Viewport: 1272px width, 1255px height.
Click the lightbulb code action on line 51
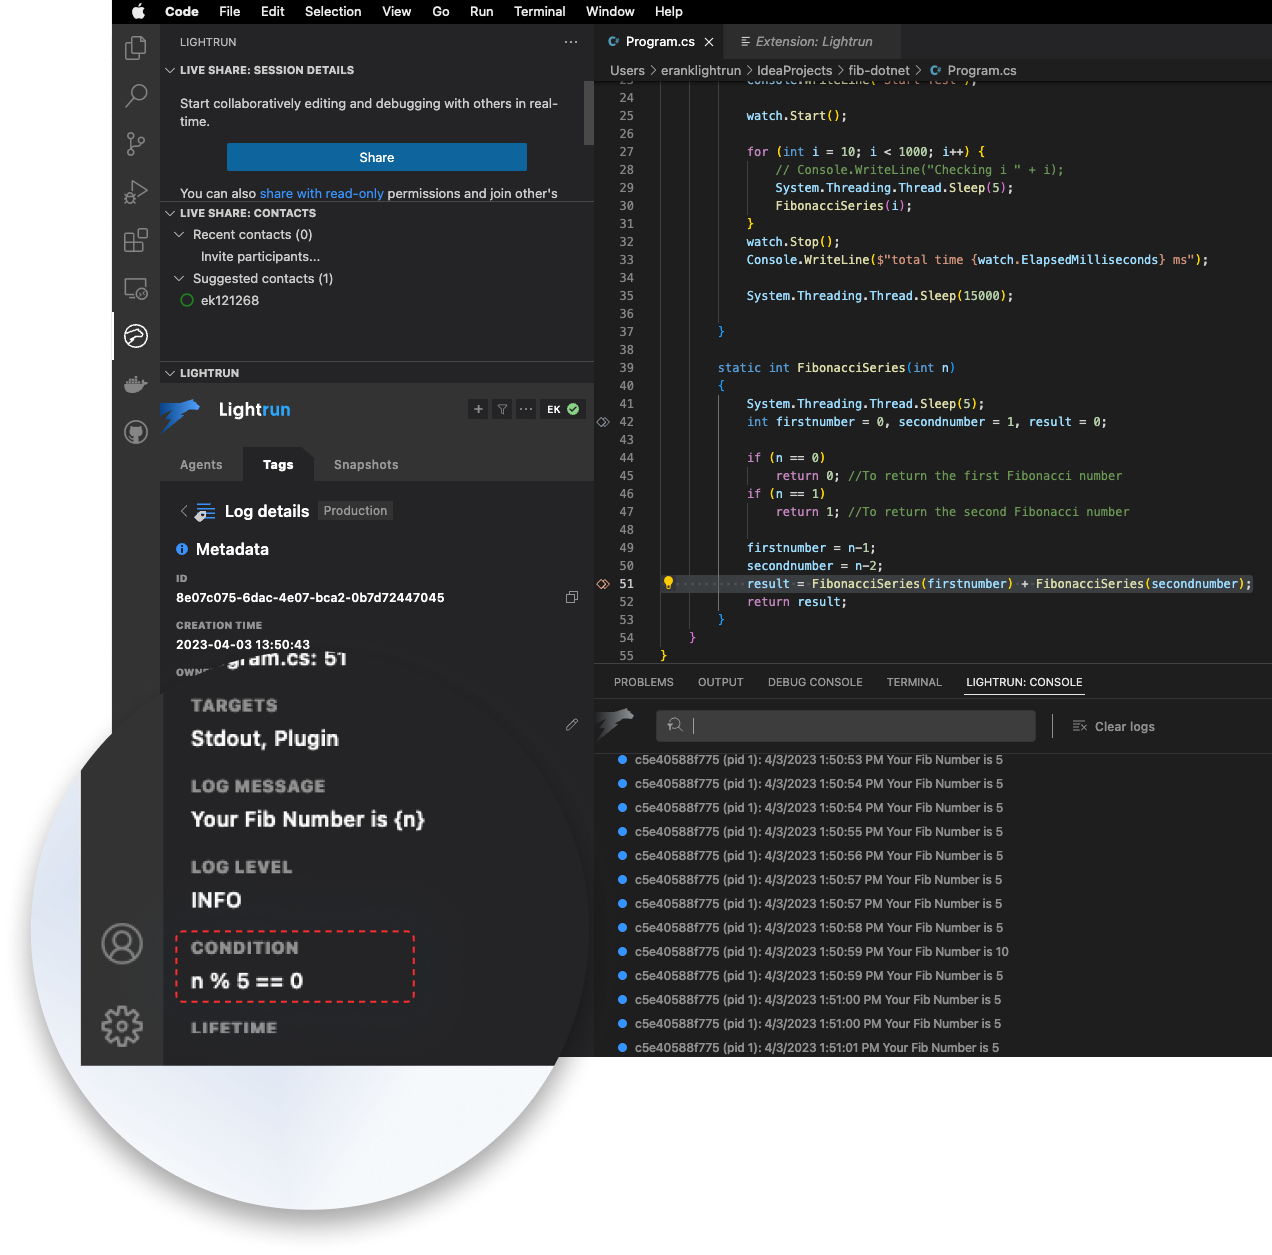668,583
